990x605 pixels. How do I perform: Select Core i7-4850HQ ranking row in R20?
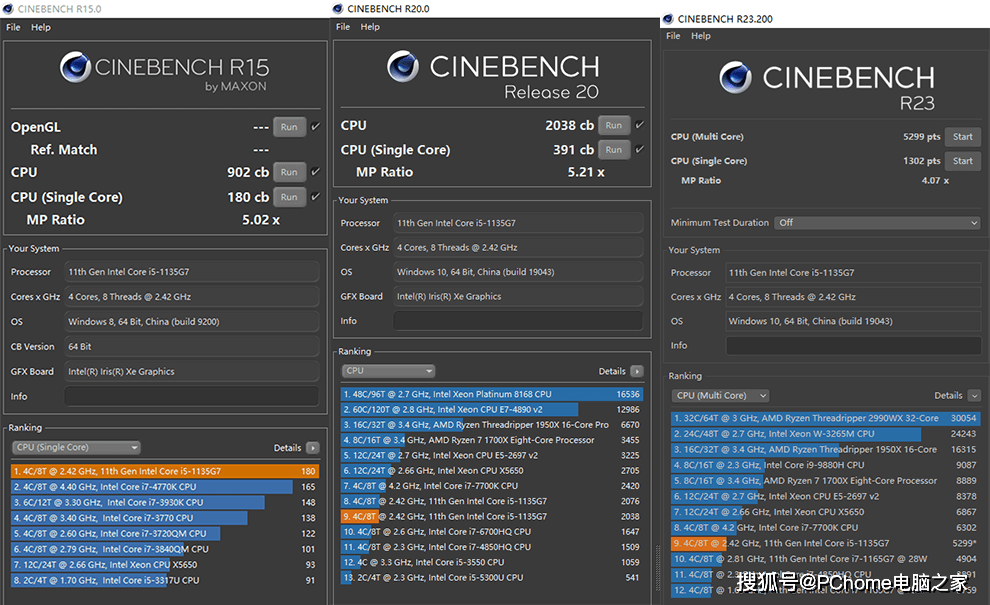[x=492, y=547]
